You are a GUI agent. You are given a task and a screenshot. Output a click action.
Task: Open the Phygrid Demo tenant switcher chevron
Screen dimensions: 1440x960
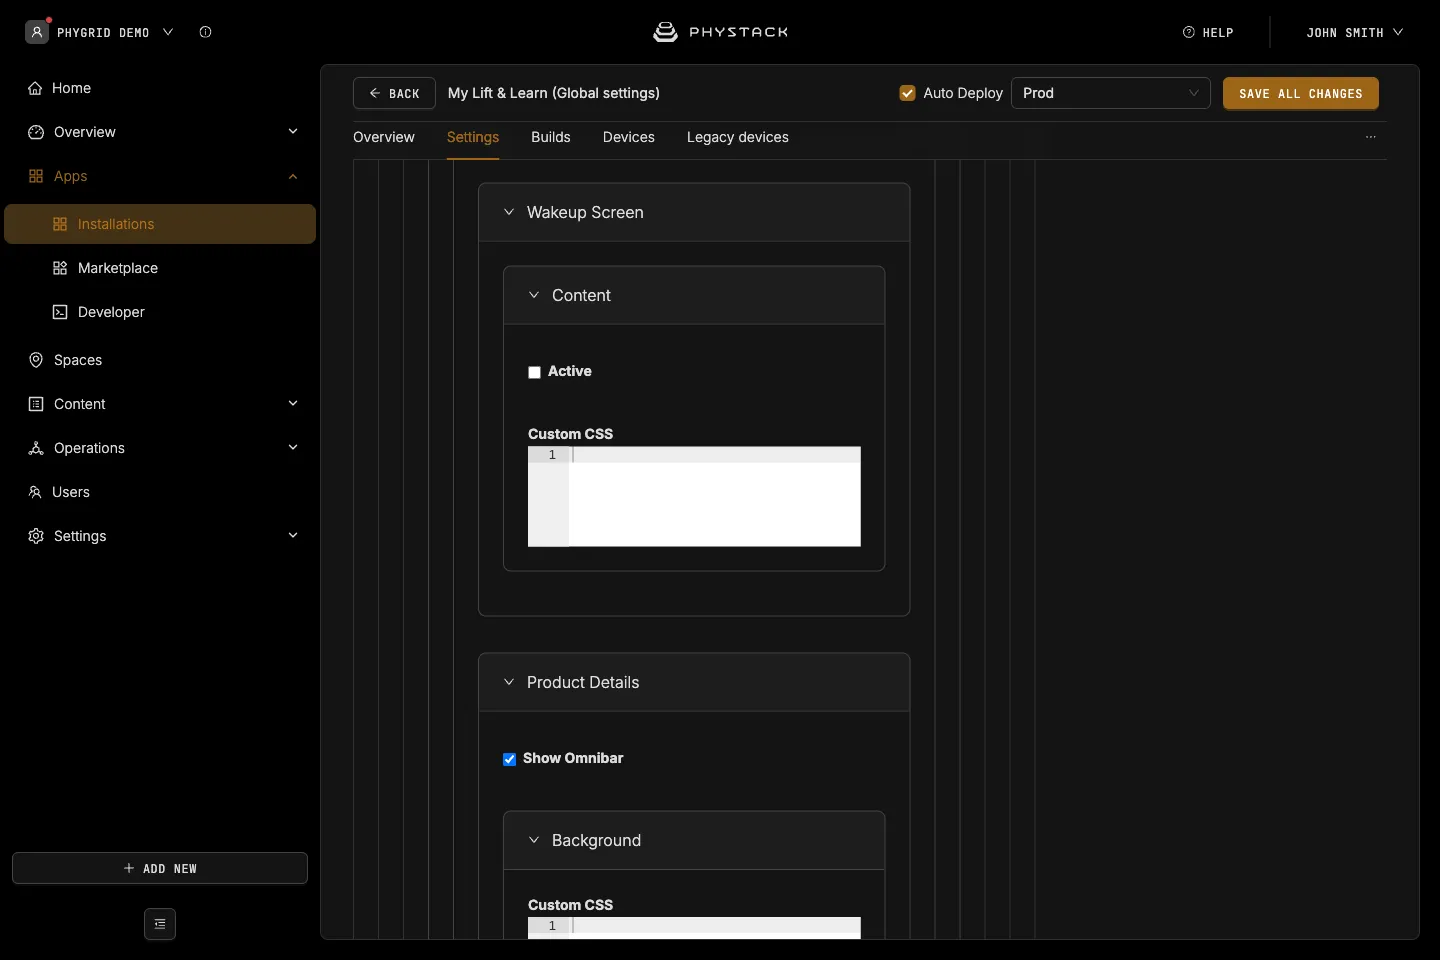click(x=168, y=32)
